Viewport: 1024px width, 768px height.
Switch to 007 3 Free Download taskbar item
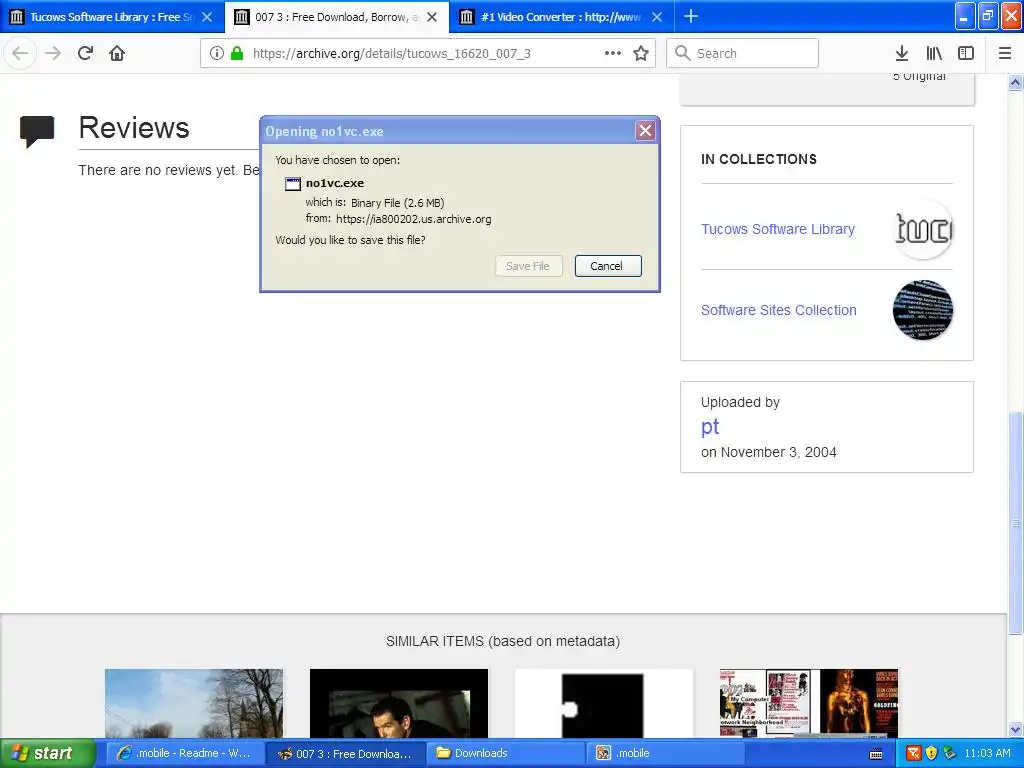point(346,754)
